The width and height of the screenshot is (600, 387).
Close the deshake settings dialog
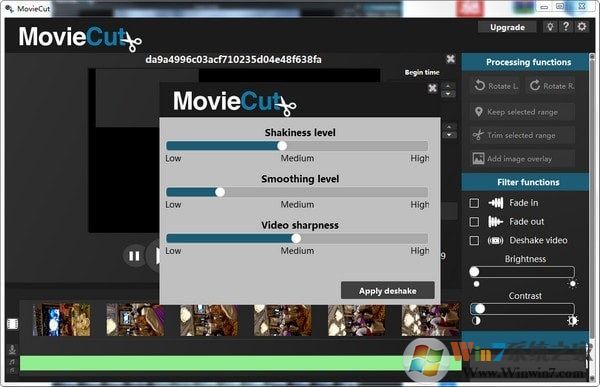(x=432, y=88)
